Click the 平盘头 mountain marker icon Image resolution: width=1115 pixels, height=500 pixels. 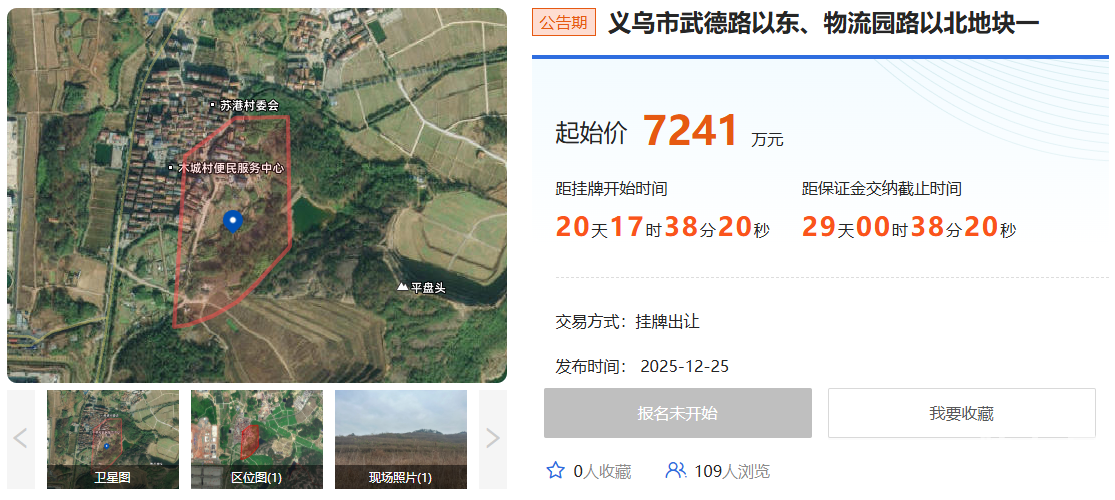click(x=402, y=287)
